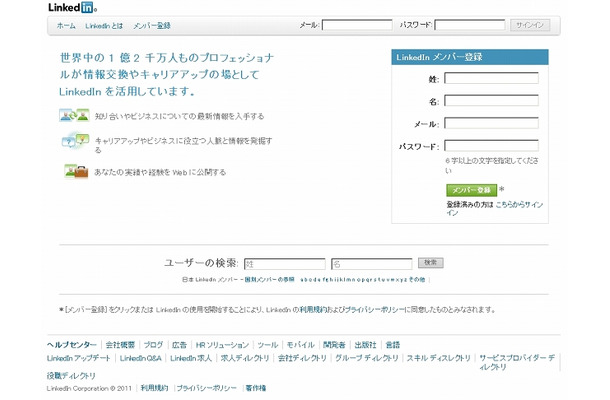Open 広告 footer link
This screenshot has width=610, height=400.
179,345
